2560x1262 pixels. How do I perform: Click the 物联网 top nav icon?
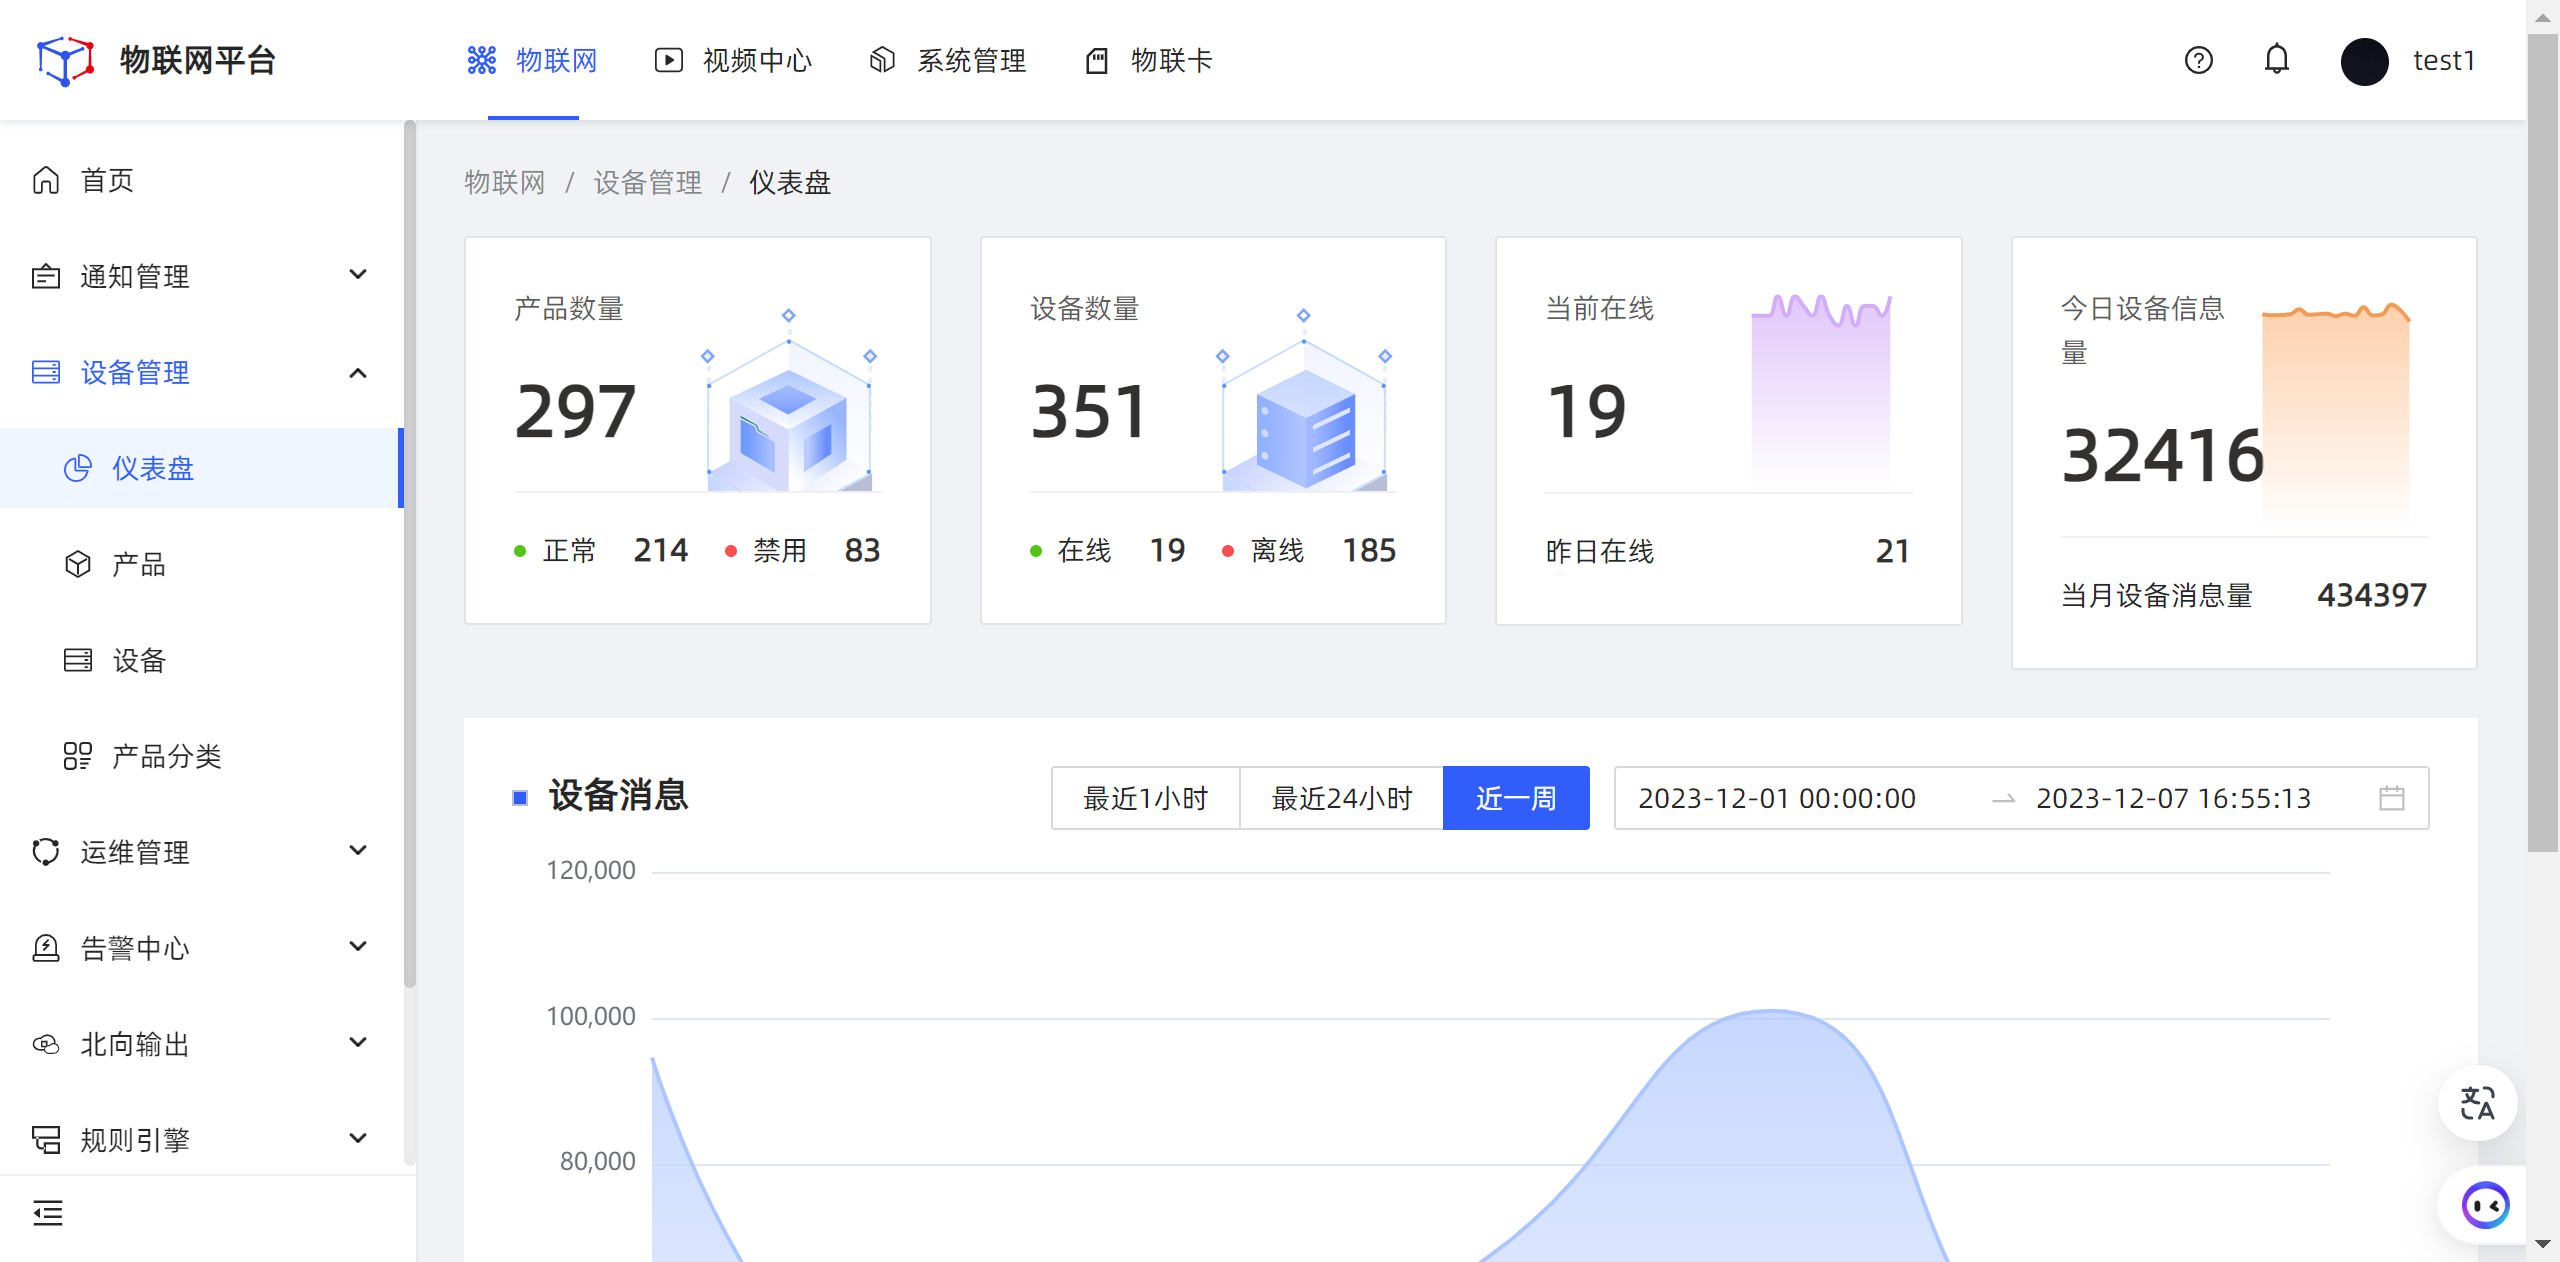481,60
